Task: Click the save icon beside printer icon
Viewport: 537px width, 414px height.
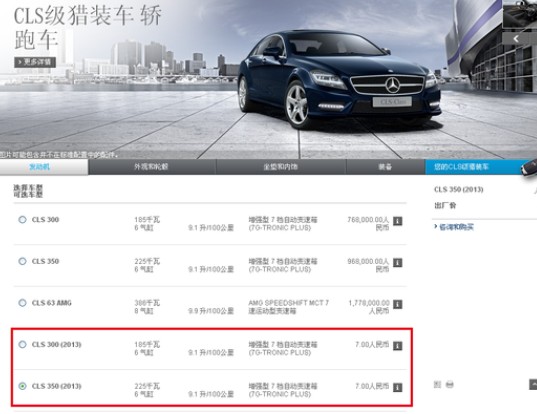Action: tap(437, 384)
